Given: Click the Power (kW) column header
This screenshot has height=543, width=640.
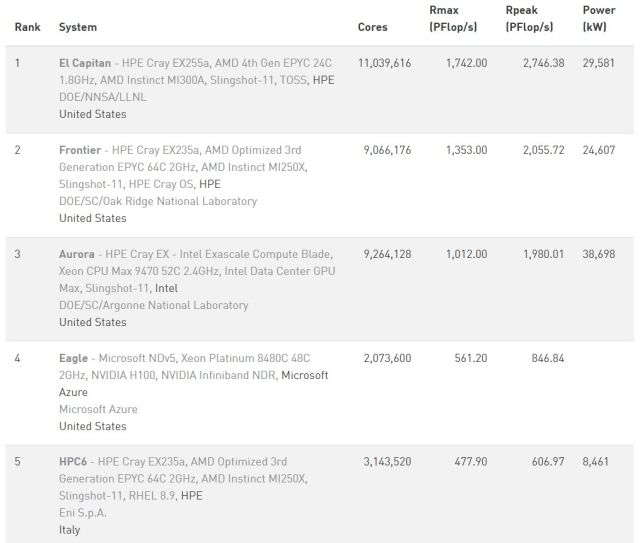Looking at the screenshot, I should [x=598, y=18].
